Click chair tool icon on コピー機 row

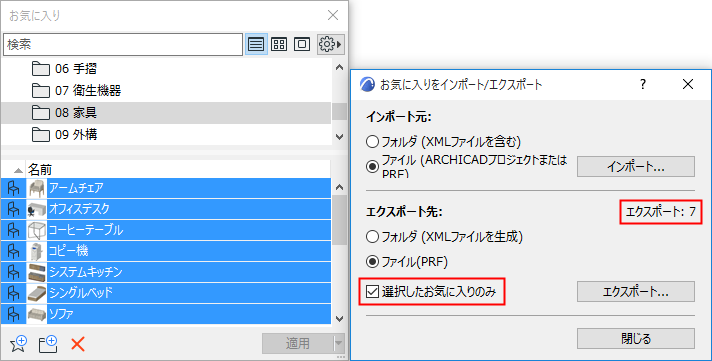pos(14,251)
